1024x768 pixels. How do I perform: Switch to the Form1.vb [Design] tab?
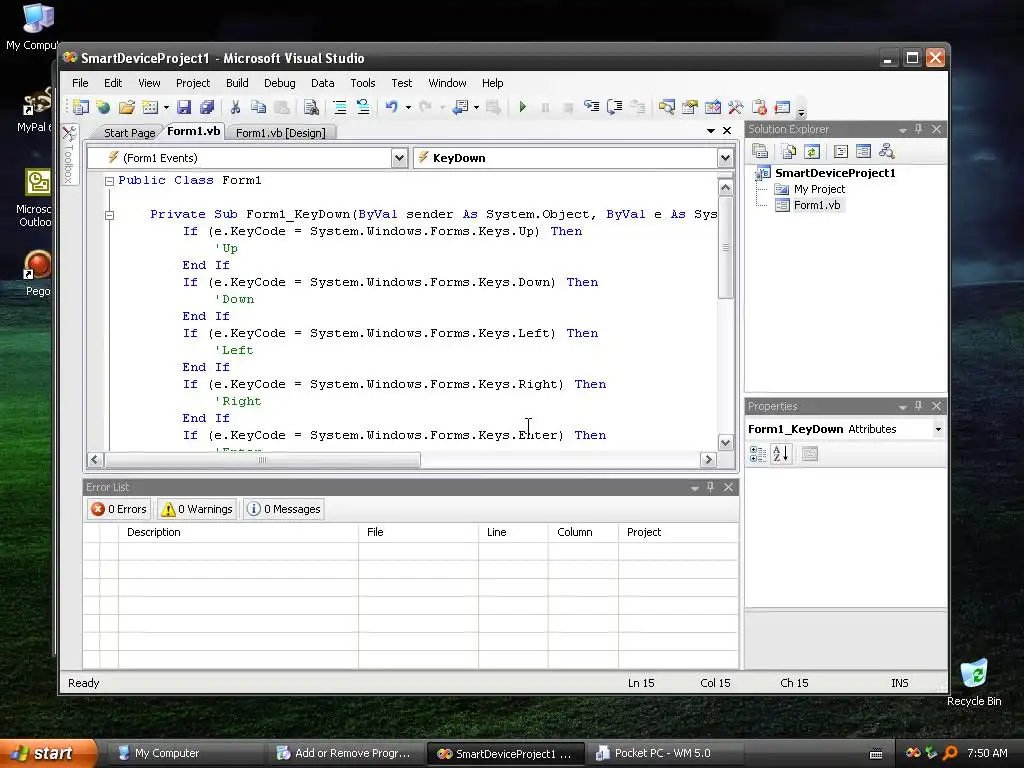coord(281,133)
